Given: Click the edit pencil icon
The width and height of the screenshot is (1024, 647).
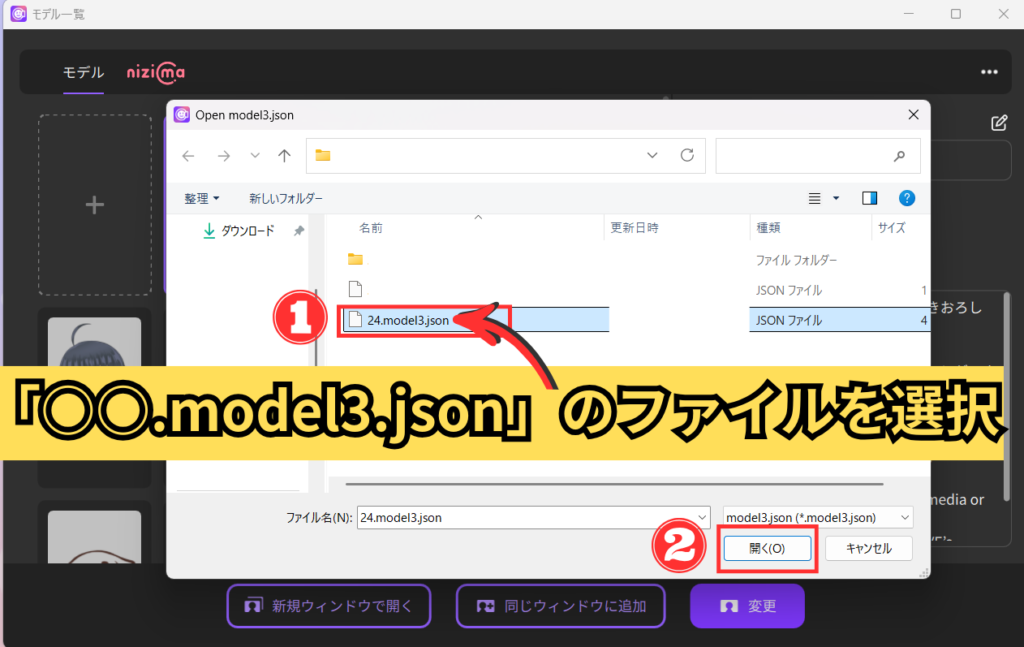Looking at the screenshot, I should point(998,123).
